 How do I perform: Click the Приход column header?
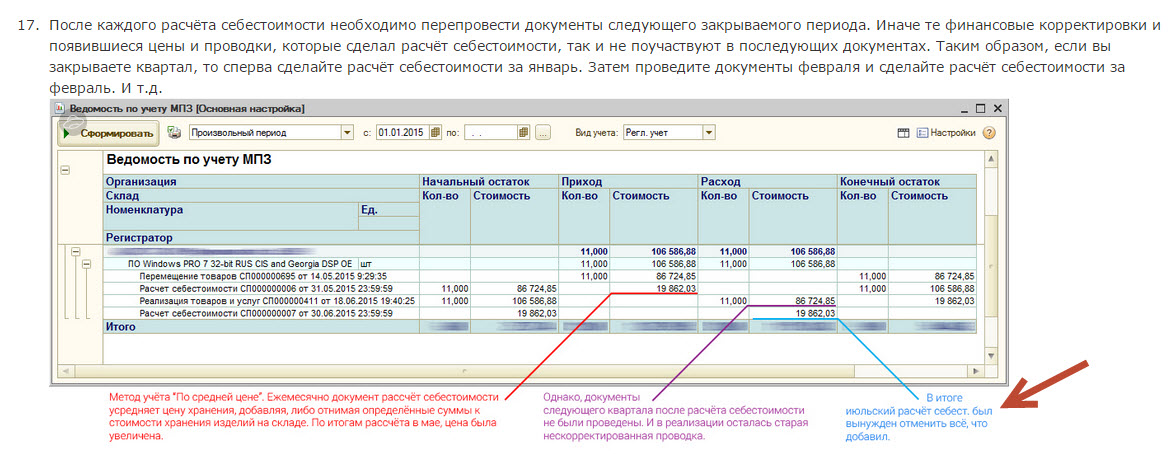coord(628,181)
